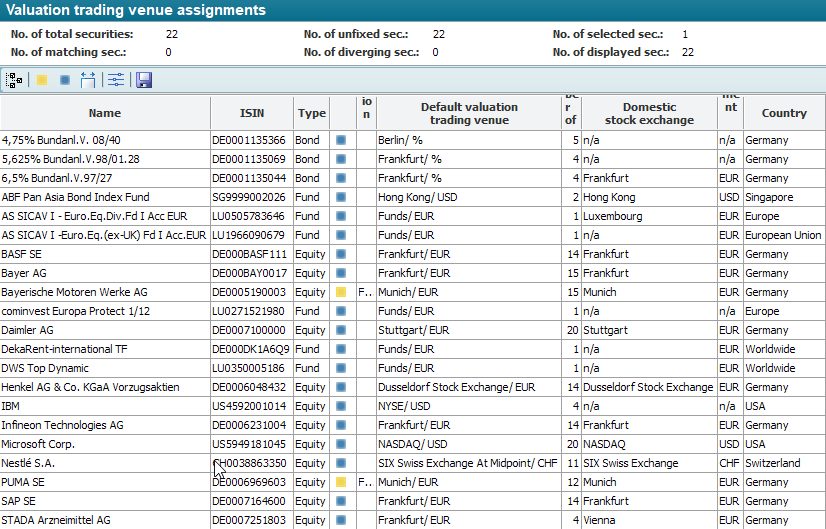
Task: Click the yellow square toolbar icon
Action: point(42,80)
